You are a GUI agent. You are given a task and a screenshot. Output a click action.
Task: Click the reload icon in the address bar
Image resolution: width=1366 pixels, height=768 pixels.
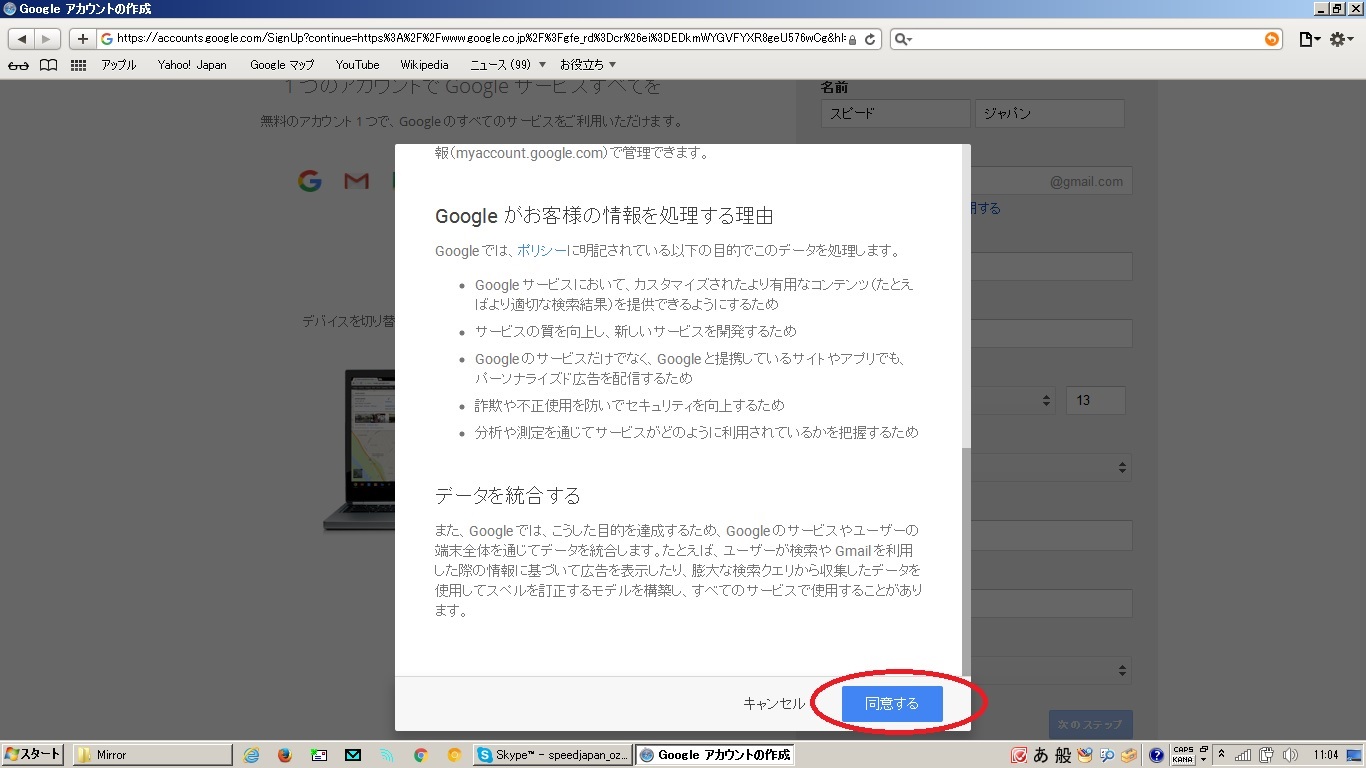(x=870, y=39)
